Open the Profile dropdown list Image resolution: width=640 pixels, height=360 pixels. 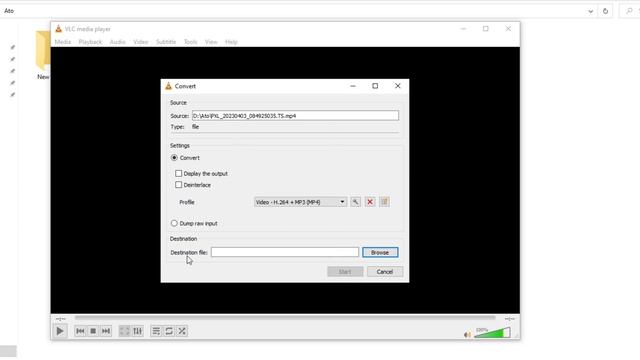point(300,202)
